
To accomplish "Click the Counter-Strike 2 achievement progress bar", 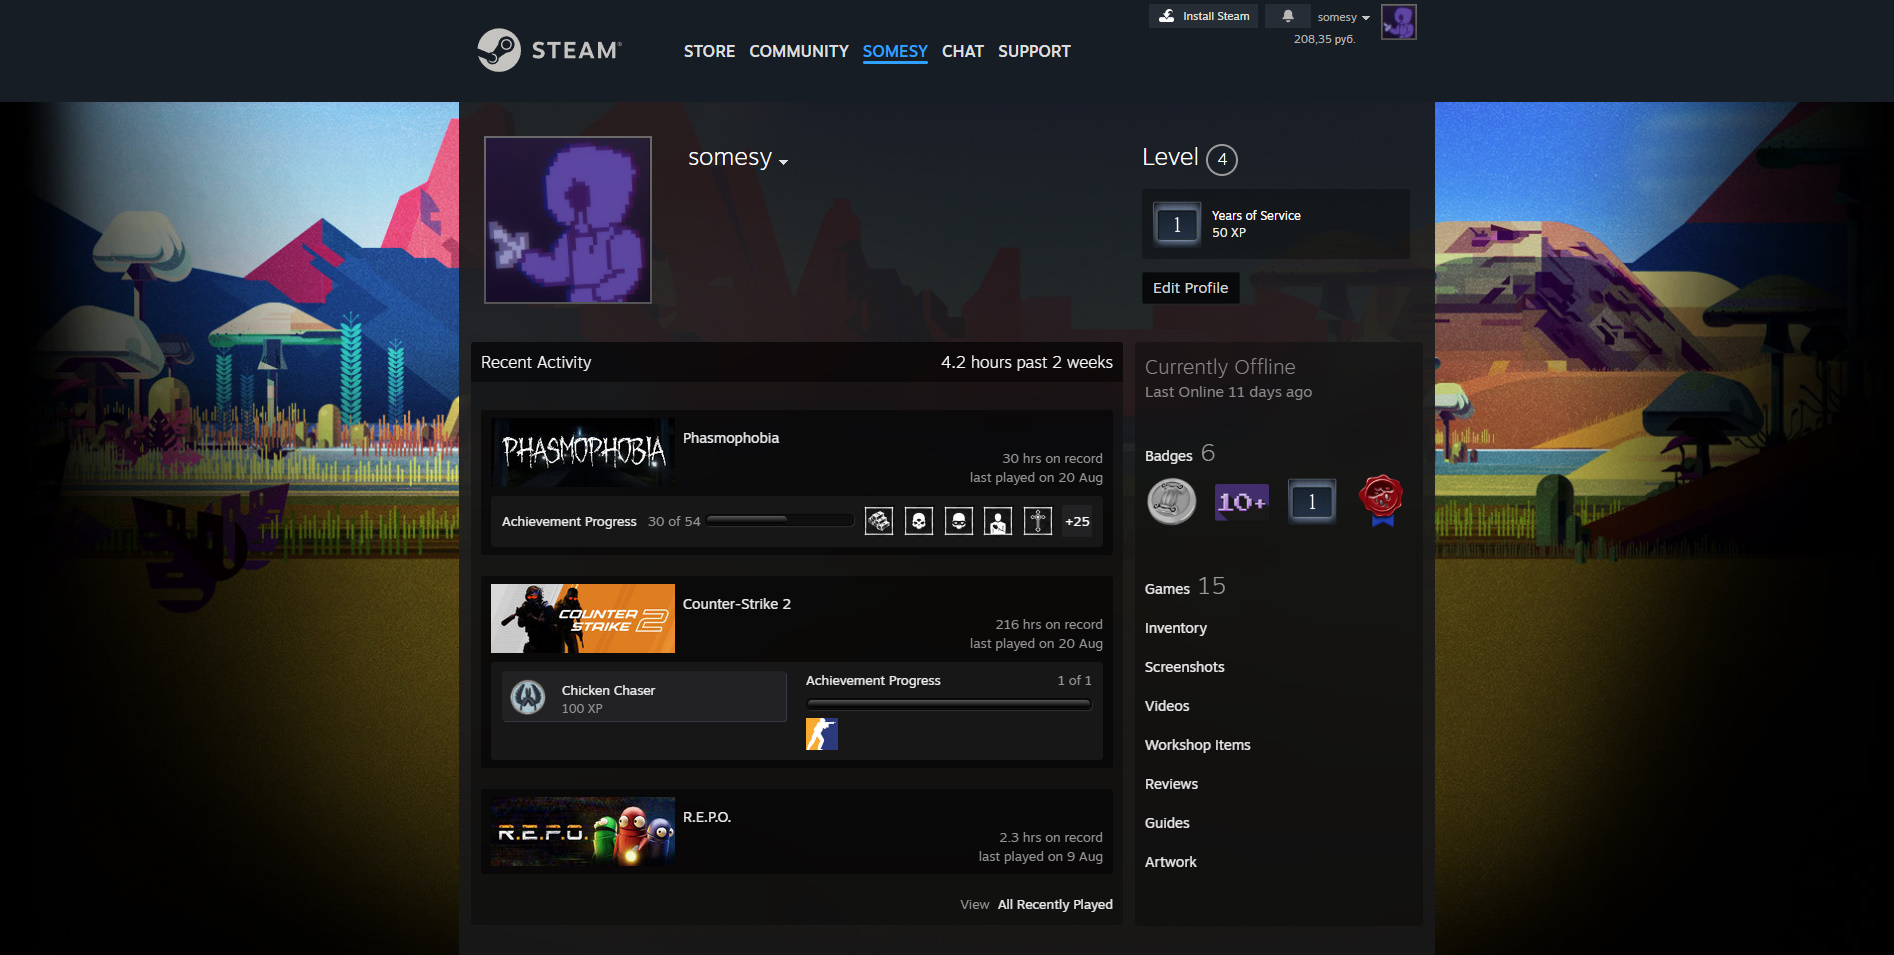I will [948, 704].
